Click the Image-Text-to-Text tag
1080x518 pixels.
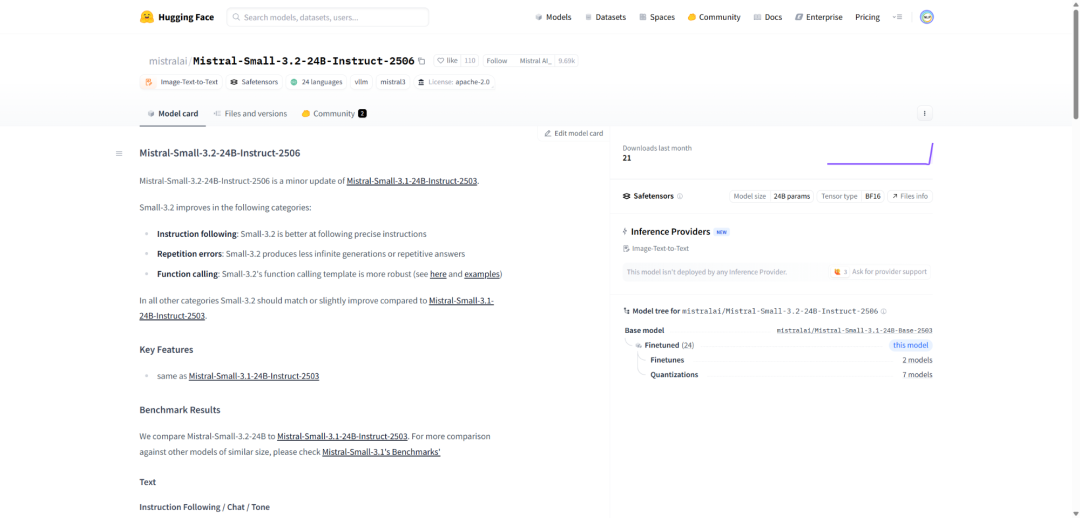[x=181, y=82]
